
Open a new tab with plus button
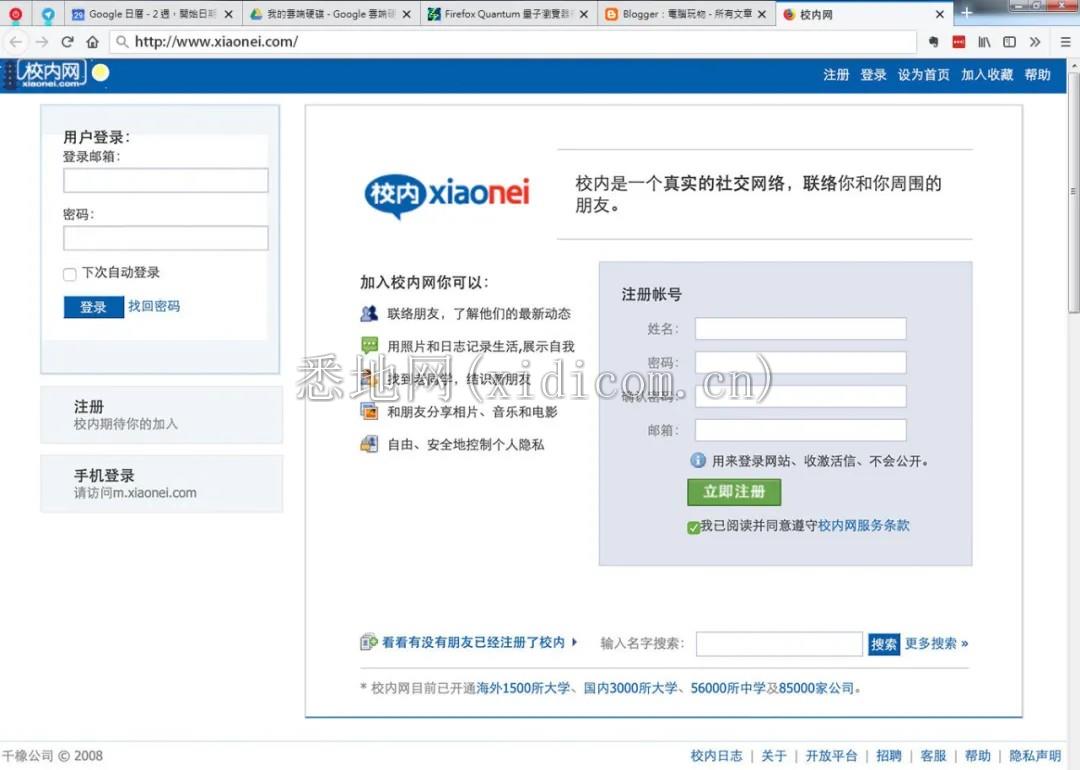pos(966,13)
